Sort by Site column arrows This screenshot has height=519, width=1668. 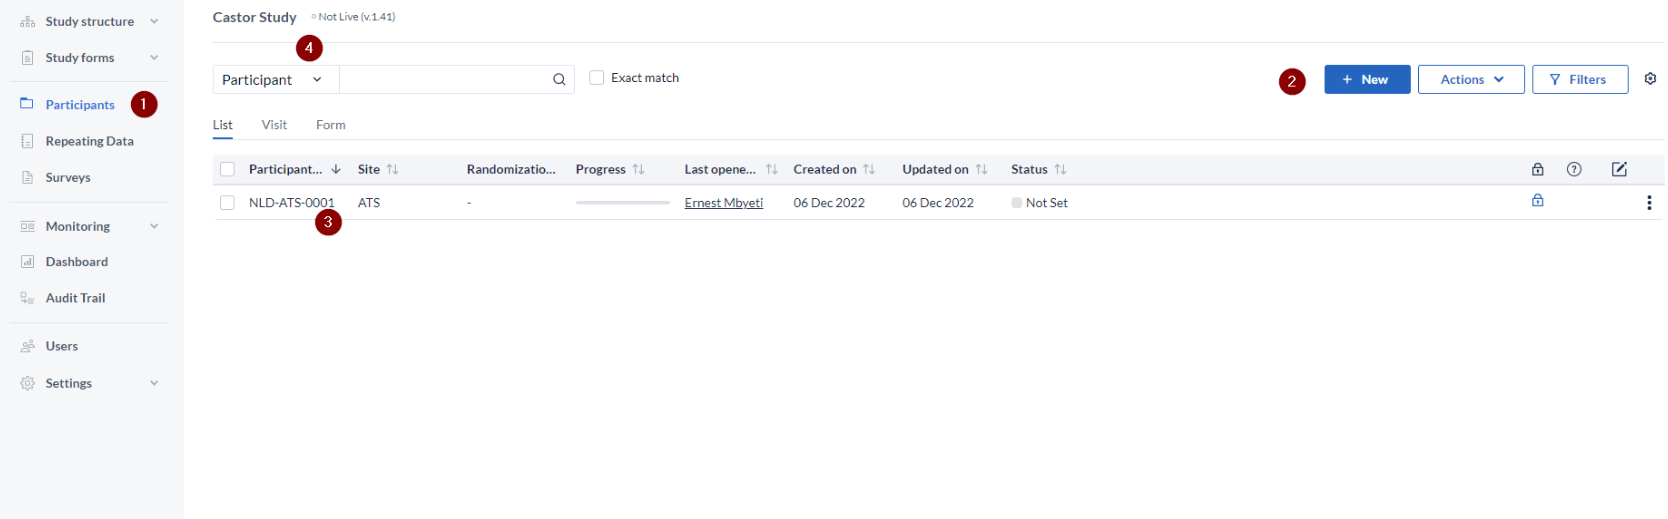coord(393,170)
